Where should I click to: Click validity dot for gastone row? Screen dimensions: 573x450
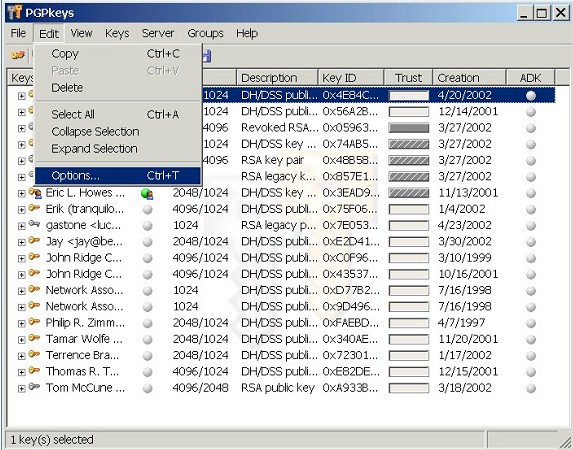(x=147, y=226)
